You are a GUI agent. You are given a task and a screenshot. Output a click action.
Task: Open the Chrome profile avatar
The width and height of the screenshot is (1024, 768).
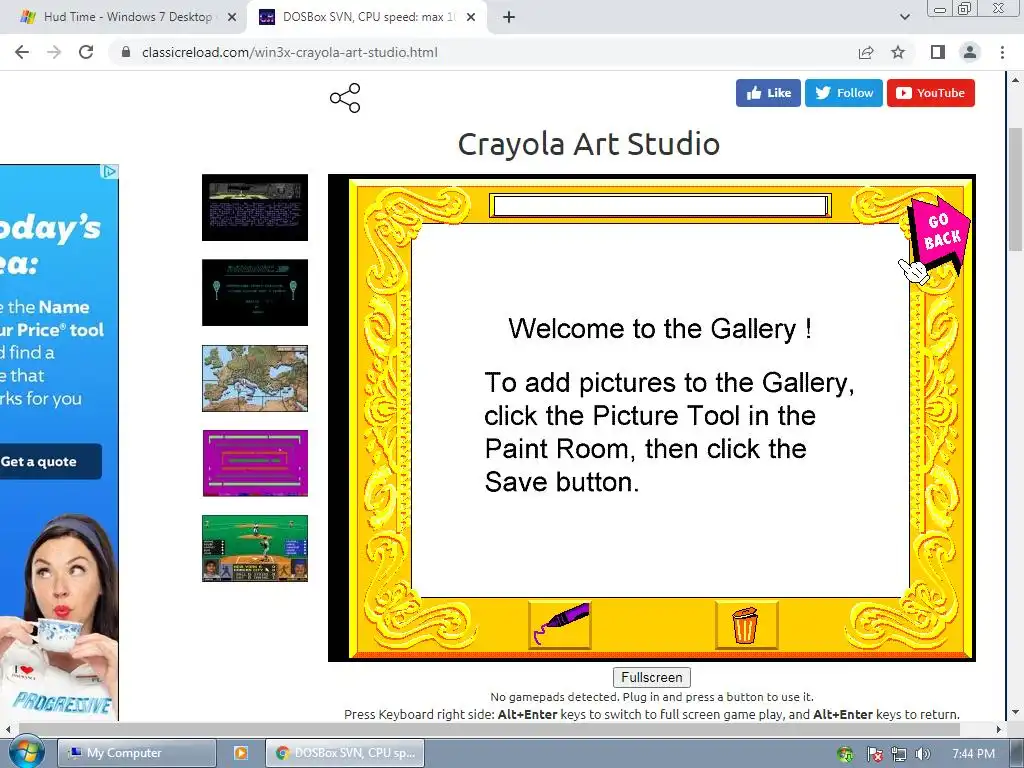[x=970, y=52]
